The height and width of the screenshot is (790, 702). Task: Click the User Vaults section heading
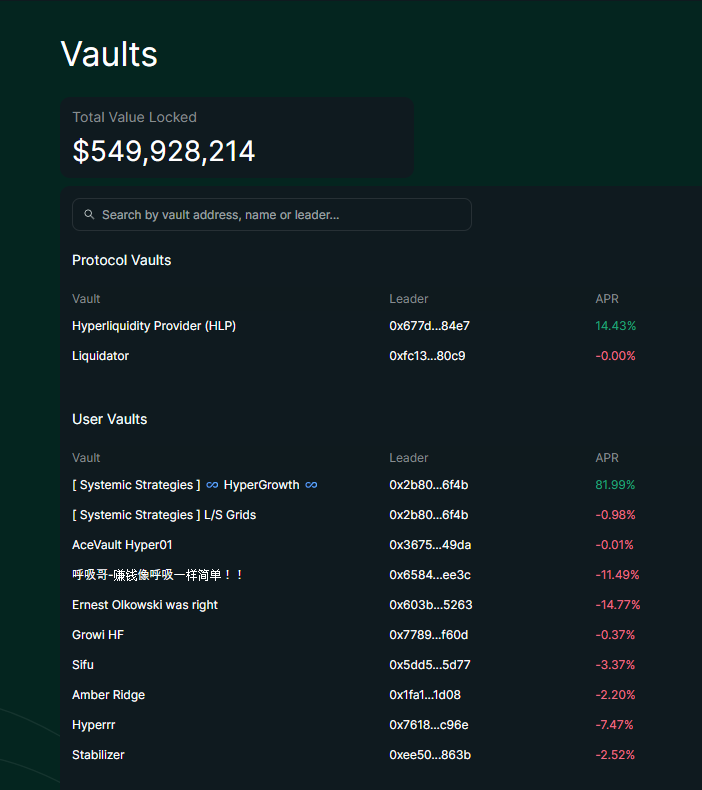109,419
